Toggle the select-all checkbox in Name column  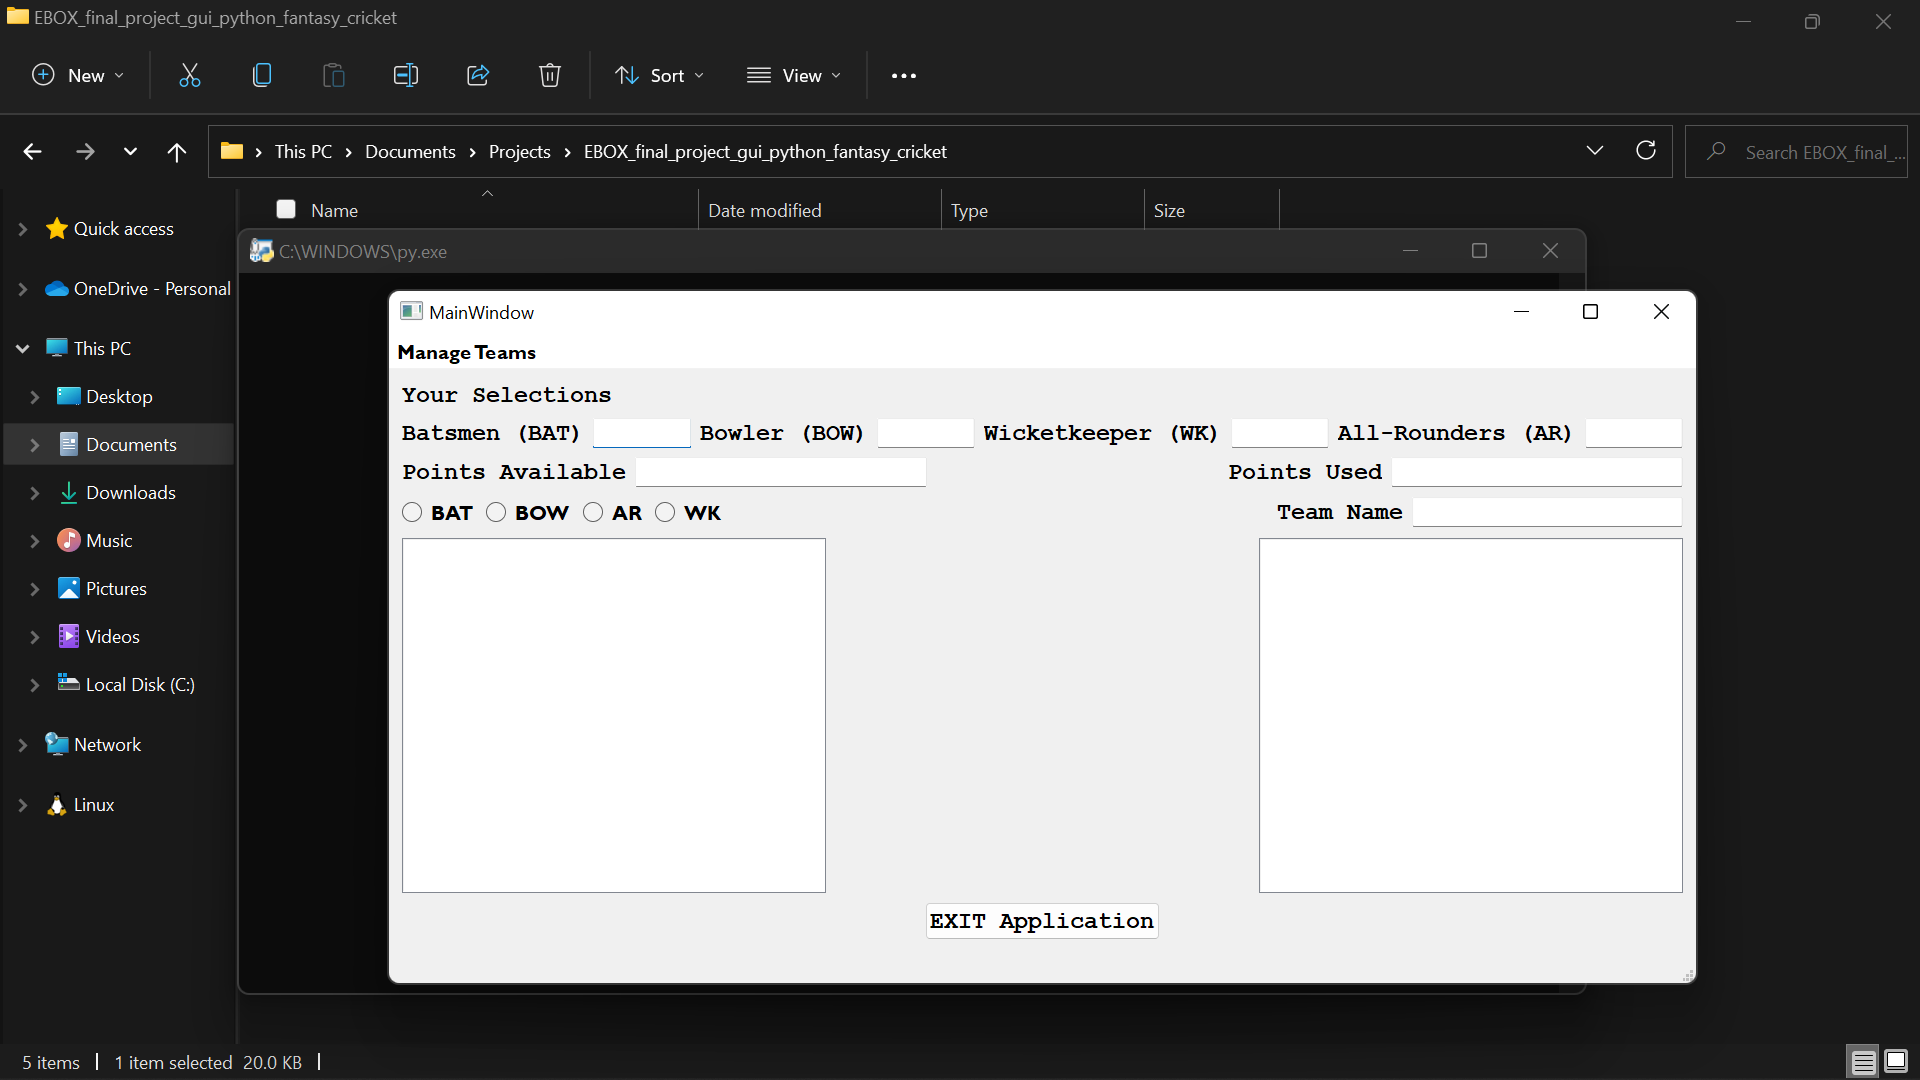(285, 209)
